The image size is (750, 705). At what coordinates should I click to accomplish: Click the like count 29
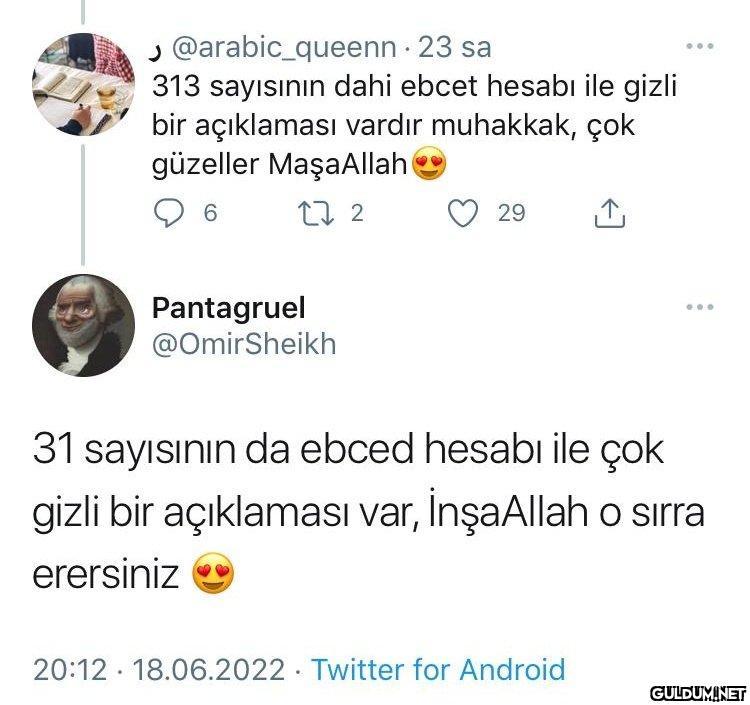click(x=511, y=213)
